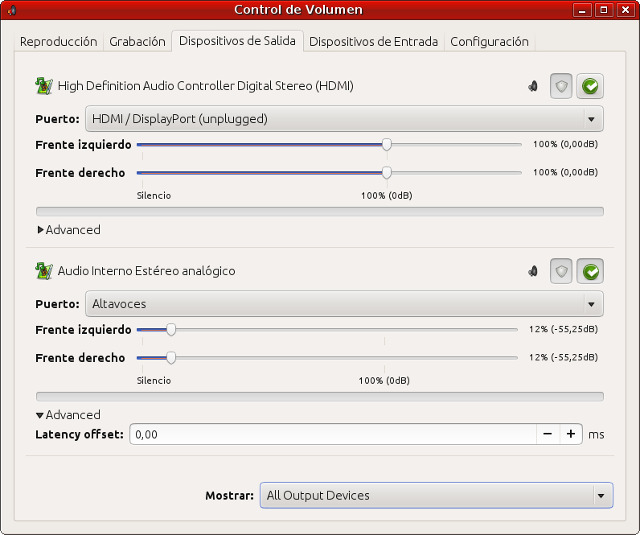Click the Latency offset input field
Screen dimensions: 640x535
(332, 434)
